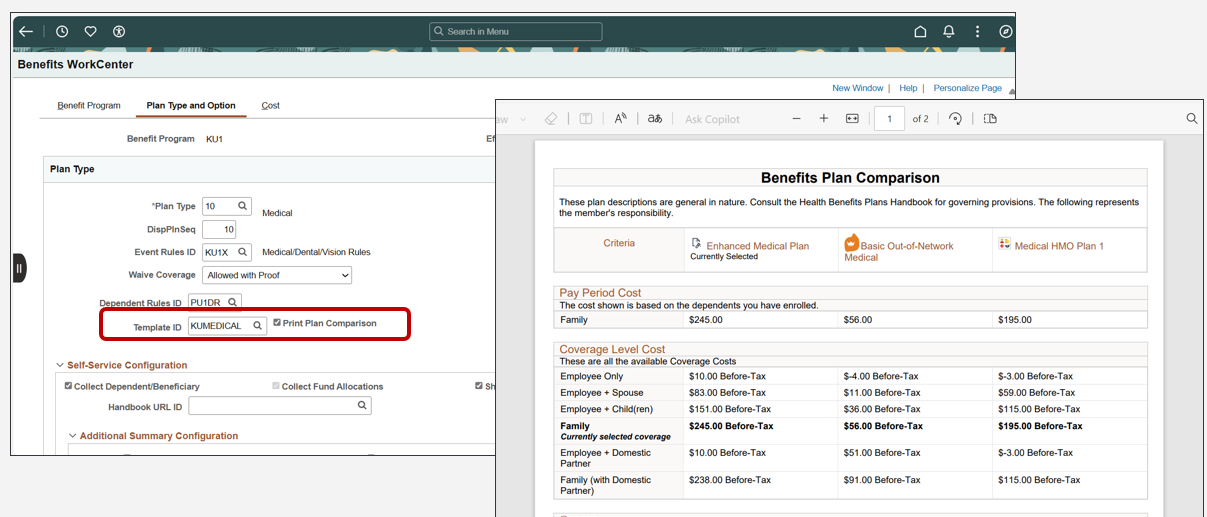1207x517 pixels.
Task: Click $238.00 Before-Tax in Family with Domestic Partner row
Action: 730,480
